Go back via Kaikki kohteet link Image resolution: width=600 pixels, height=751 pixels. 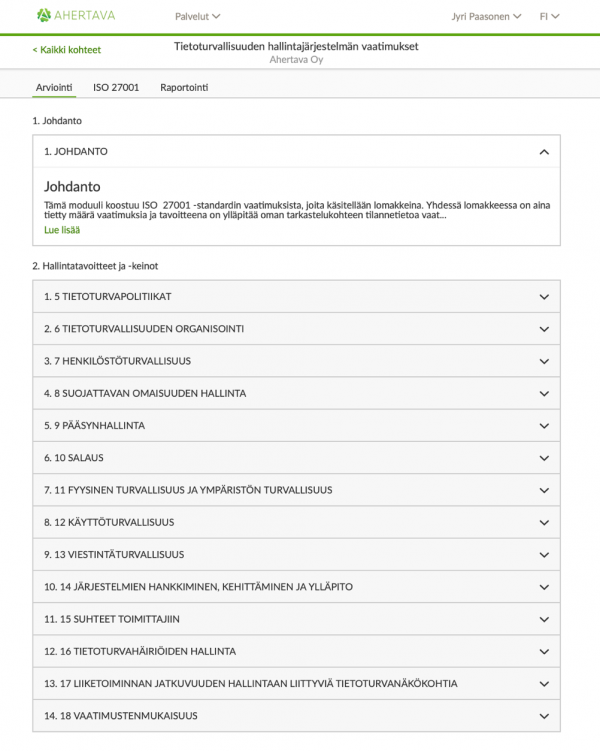tap(66, 50)
